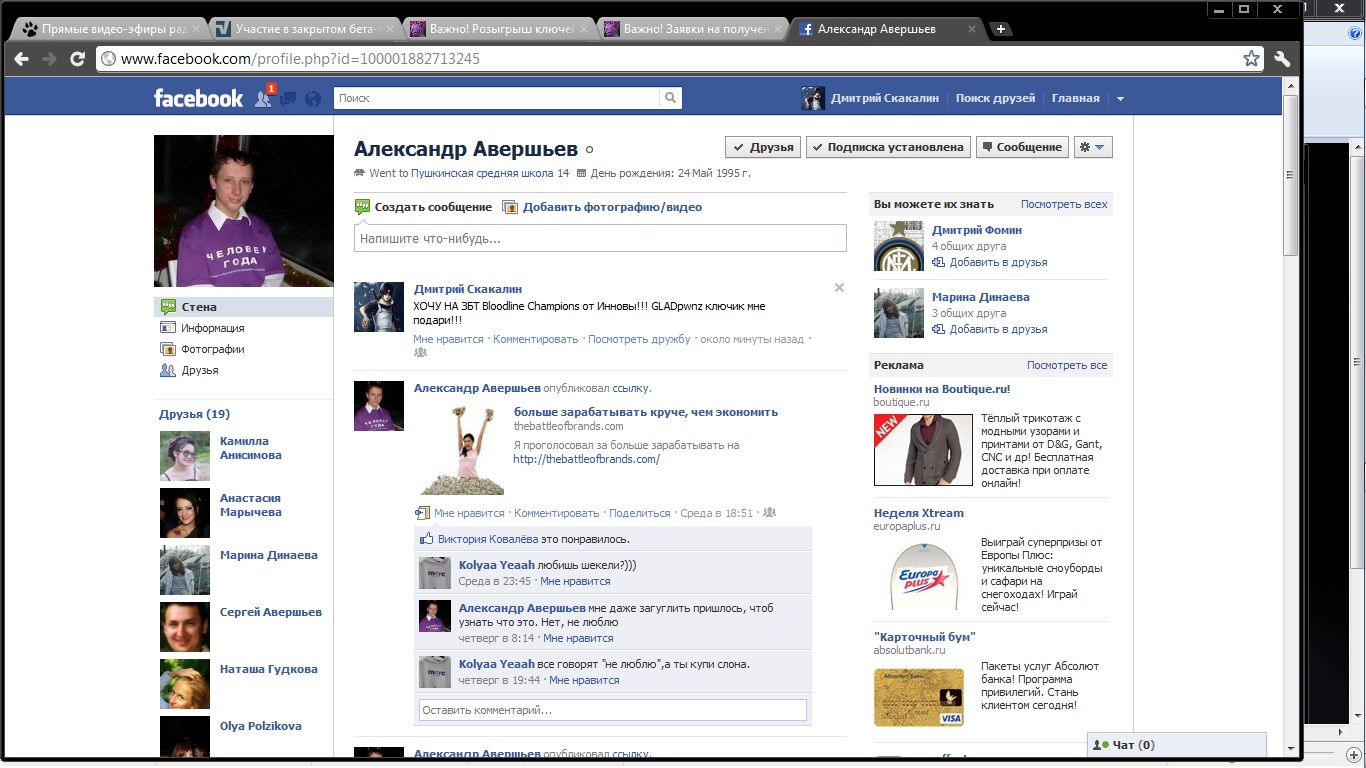
Task: Toggle the Подписка установлена subscription button
Action: 888,147
